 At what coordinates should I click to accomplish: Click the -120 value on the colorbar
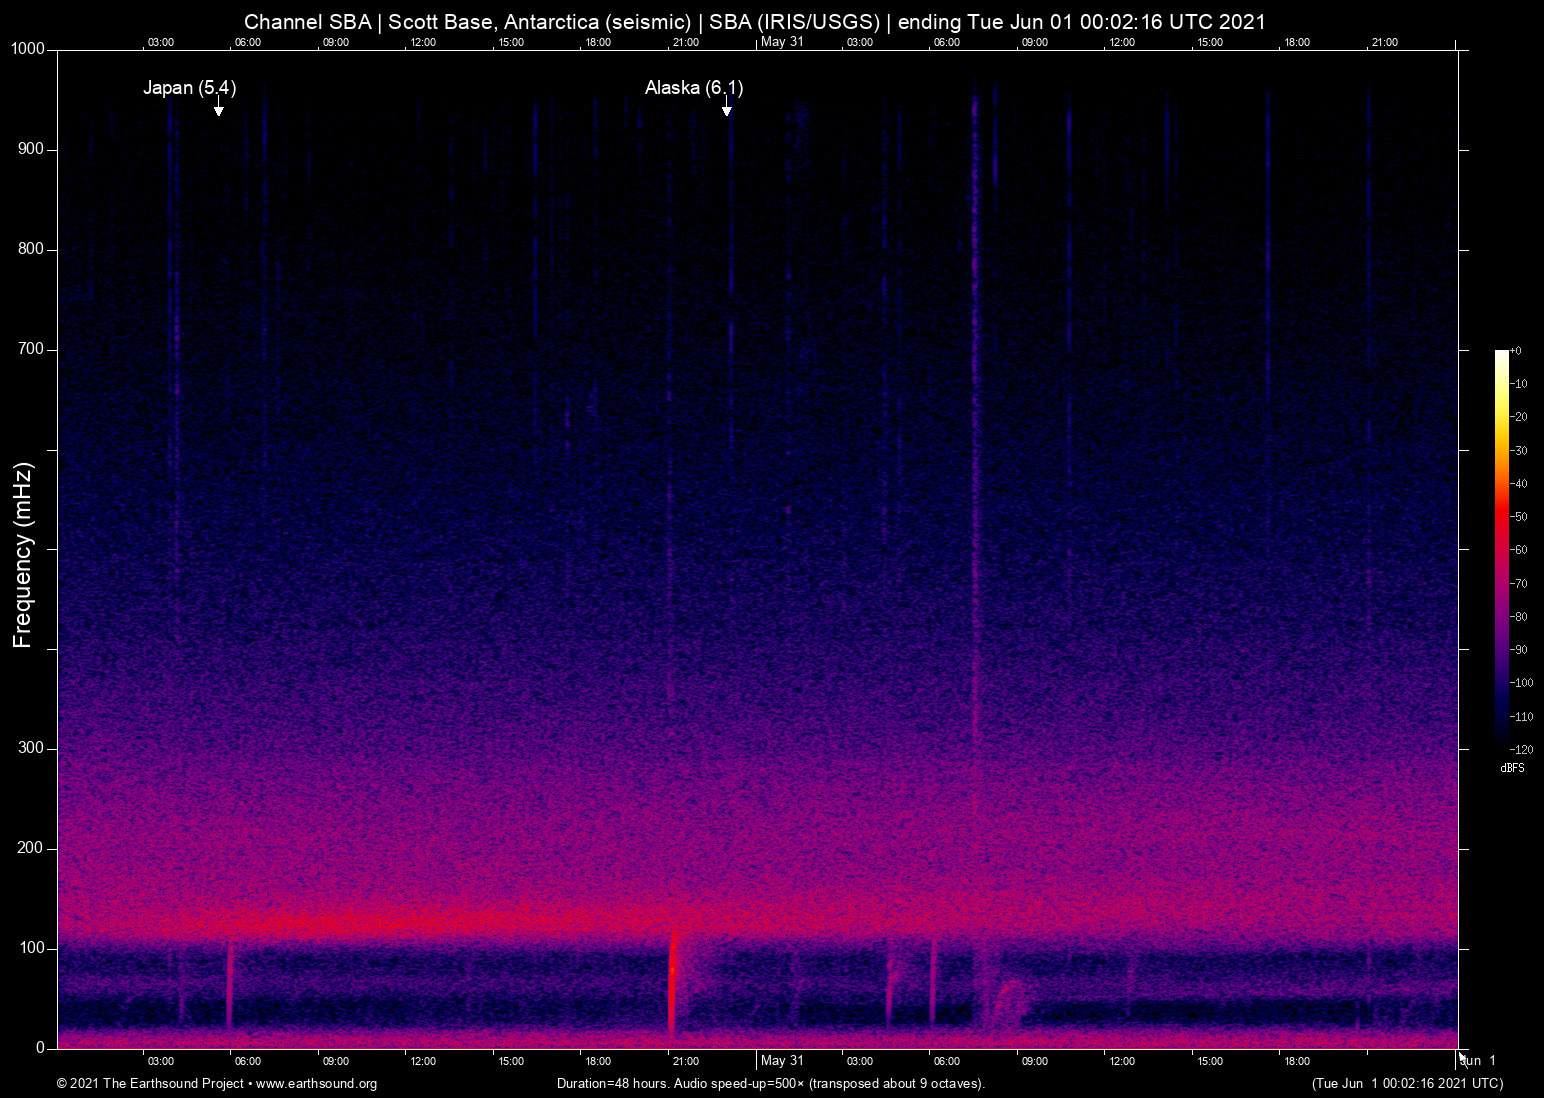pos(1521,749)
